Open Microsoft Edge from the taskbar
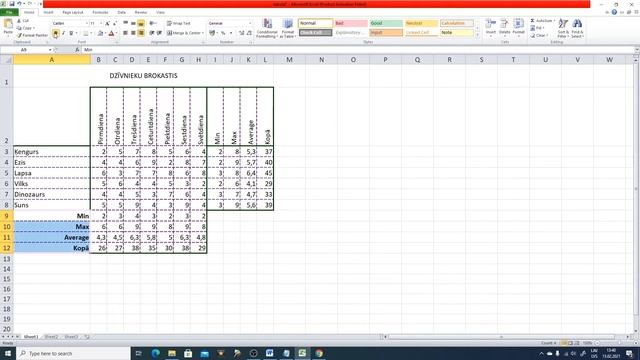Image resolution: width=640 pixels, height=360 pixels. click(156, 353)
